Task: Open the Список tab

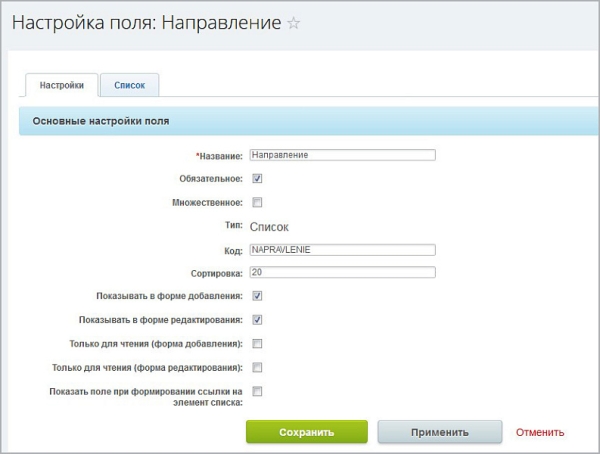Action: pos(129,86)
